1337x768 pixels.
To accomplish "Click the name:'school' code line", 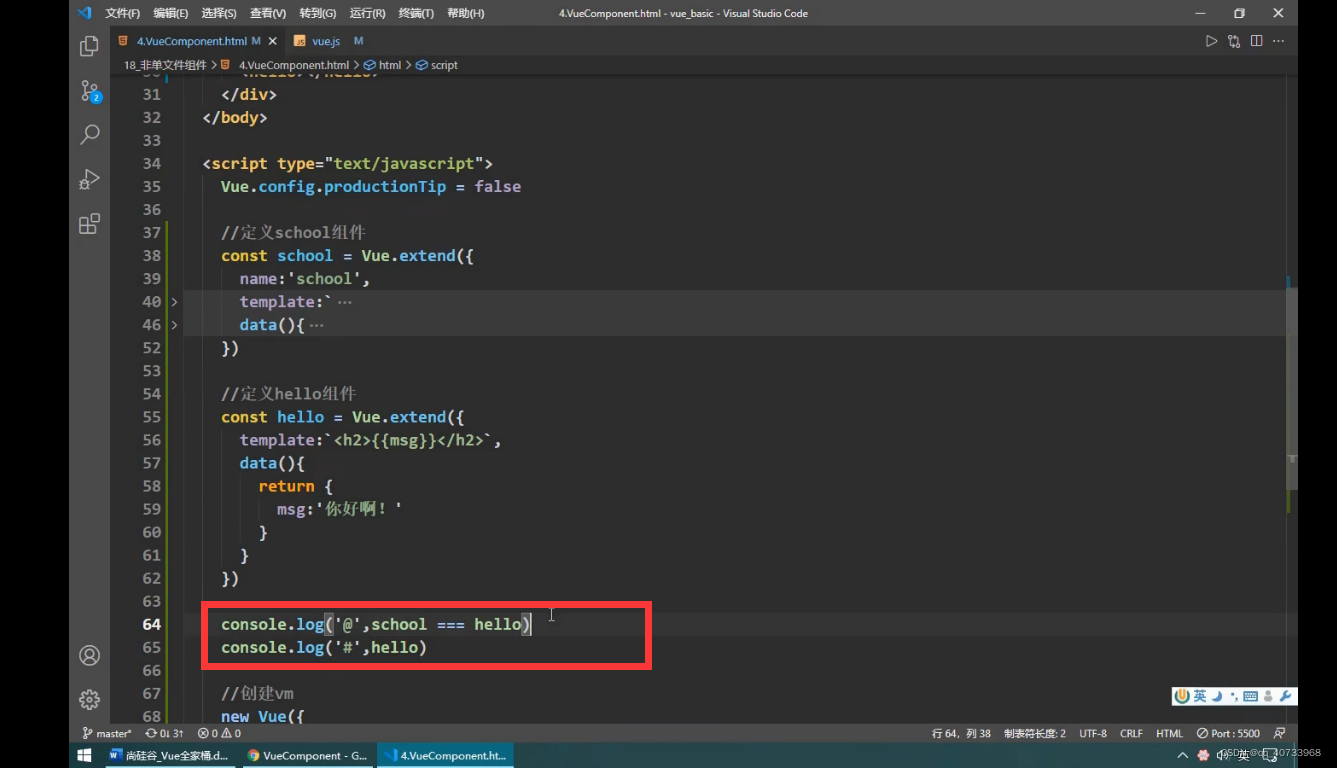I will (305, 278).
